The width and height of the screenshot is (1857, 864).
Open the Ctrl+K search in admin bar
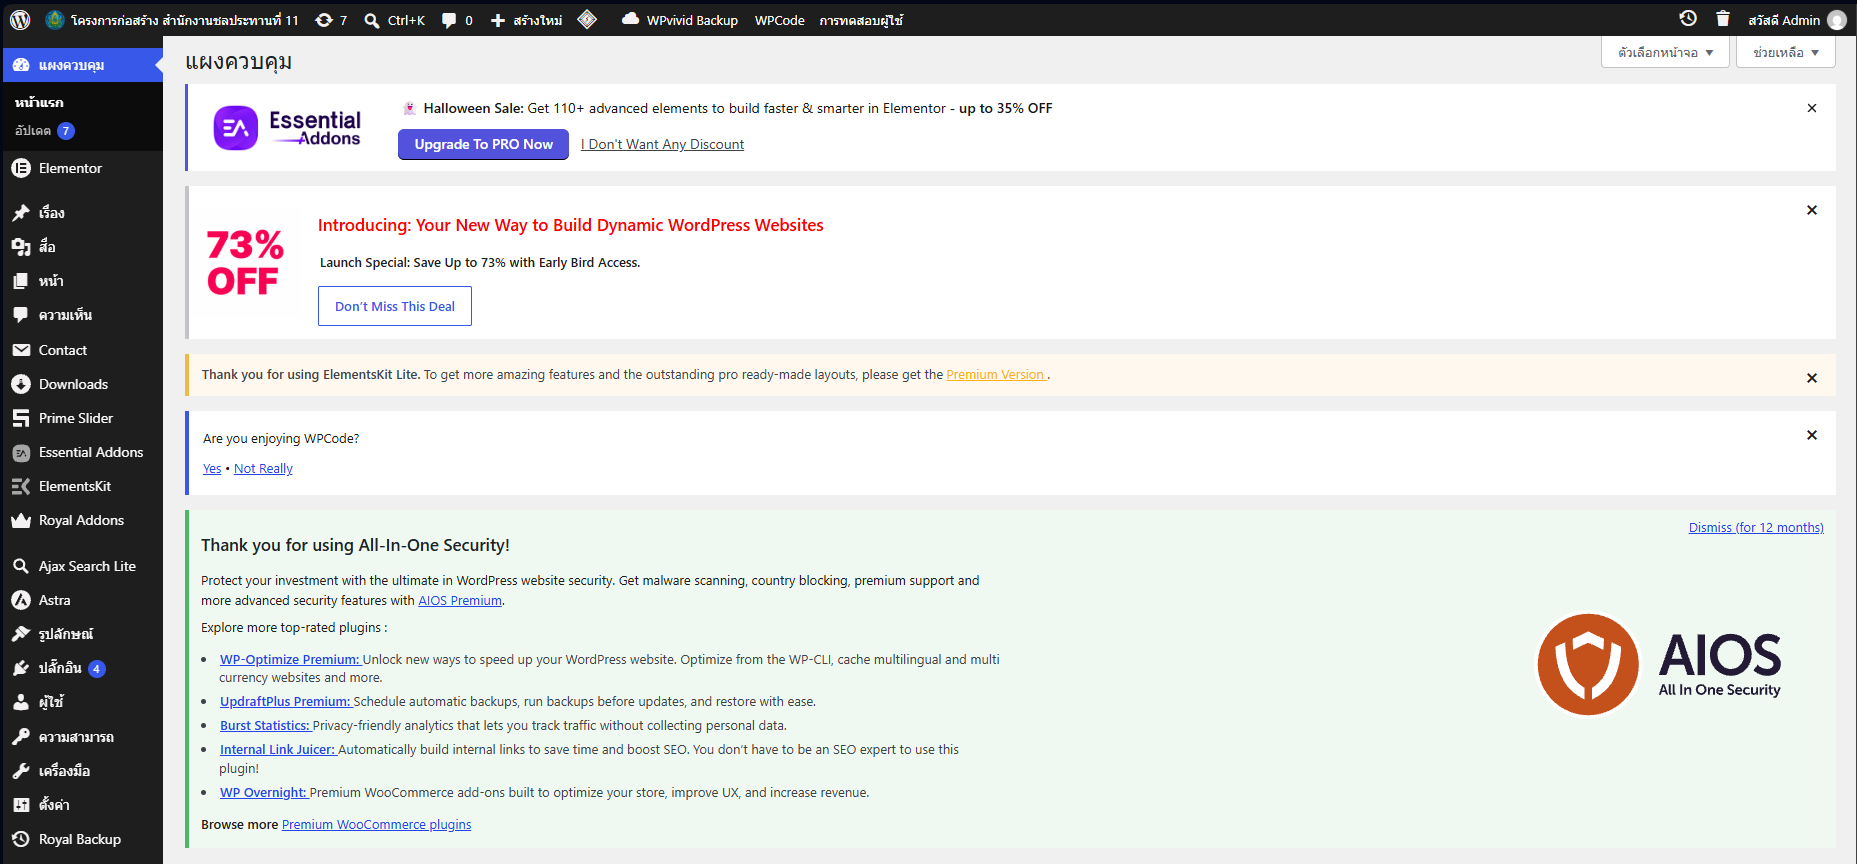click(394, 20)
